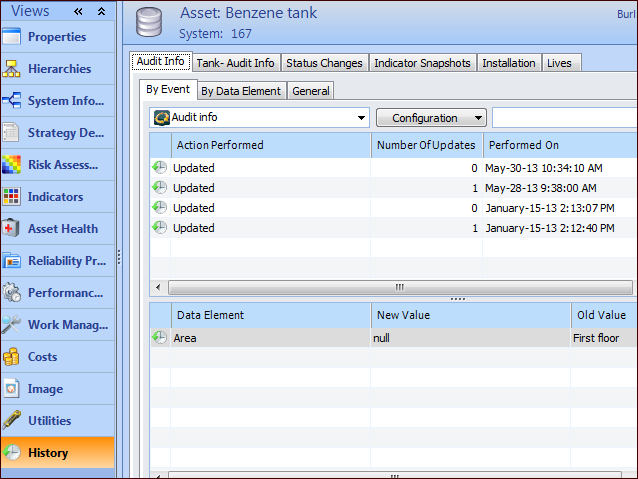Switch to the Indicator Snapshots tab

click(x=422, y=63)
